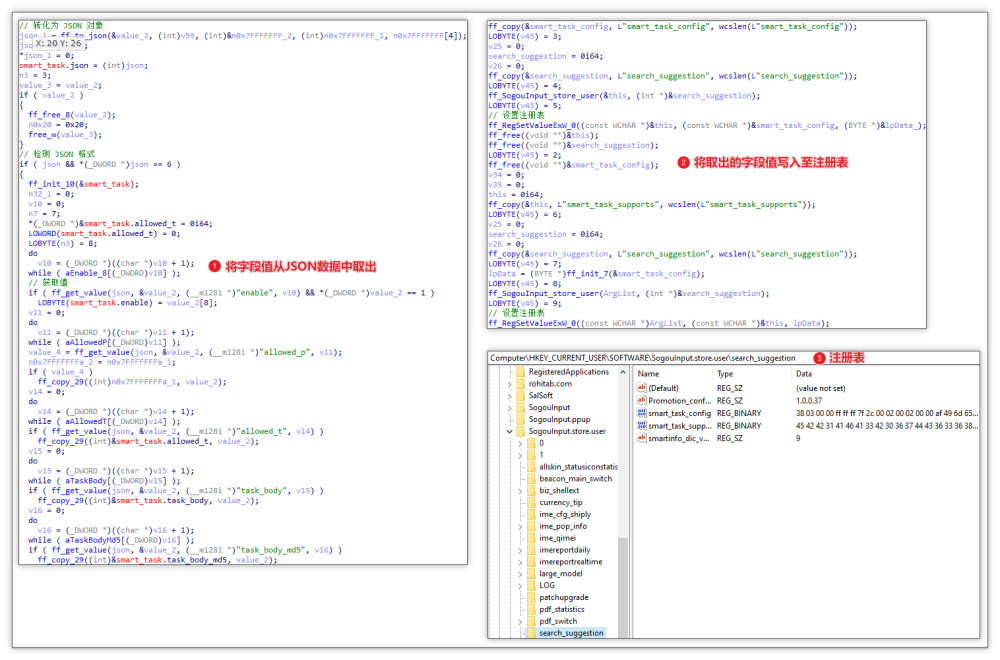Select the search_suggestion key in tree

coord(570,632)
